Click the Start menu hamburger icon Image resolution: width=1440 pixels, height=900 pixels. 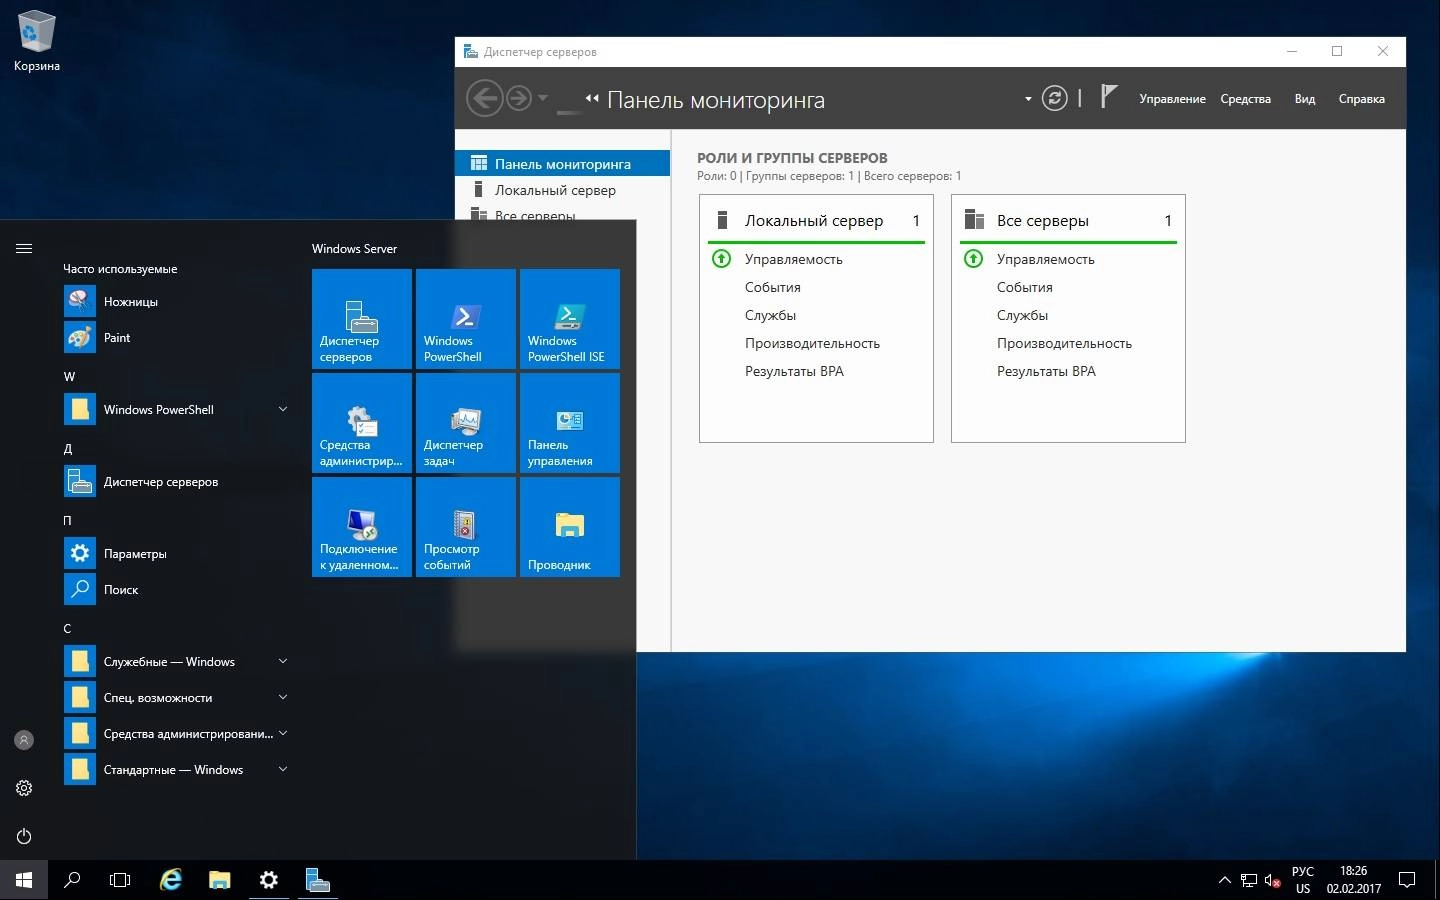24,249
